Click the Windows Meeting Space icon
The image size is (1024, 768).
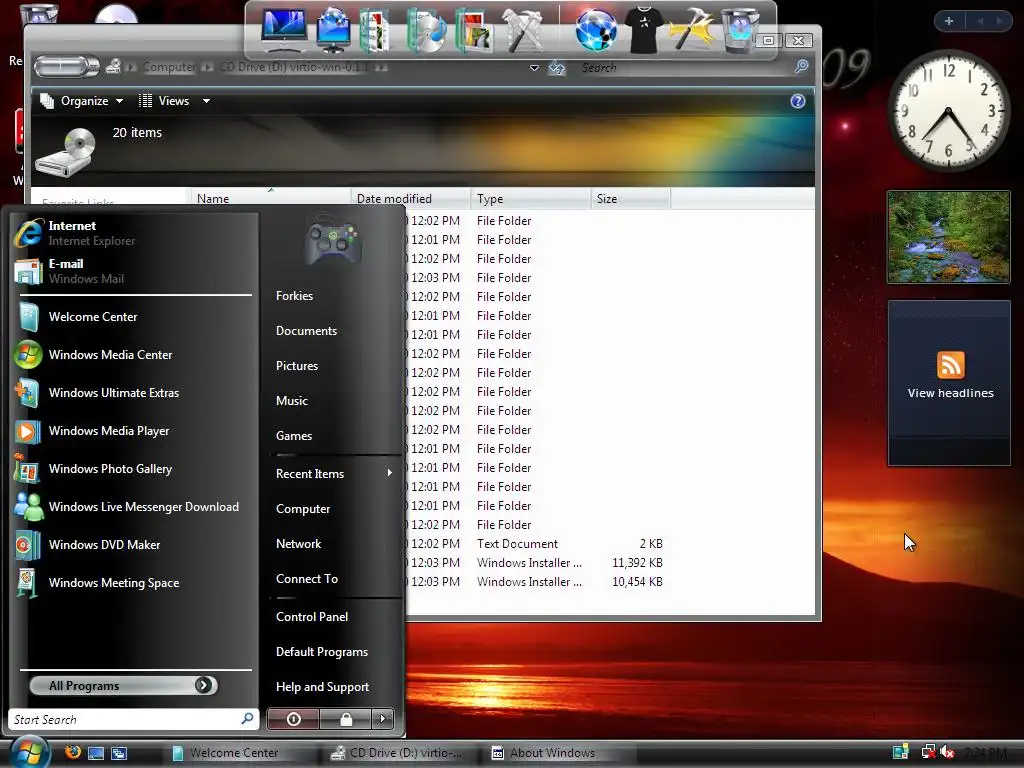coord(28,583)
